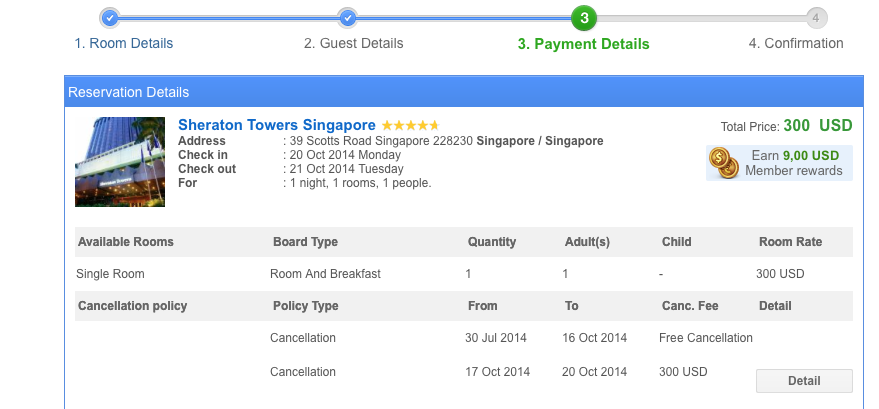Go back to 1. Room Details step
This screenshot has height=409, width=879.
tap(124, 43)
